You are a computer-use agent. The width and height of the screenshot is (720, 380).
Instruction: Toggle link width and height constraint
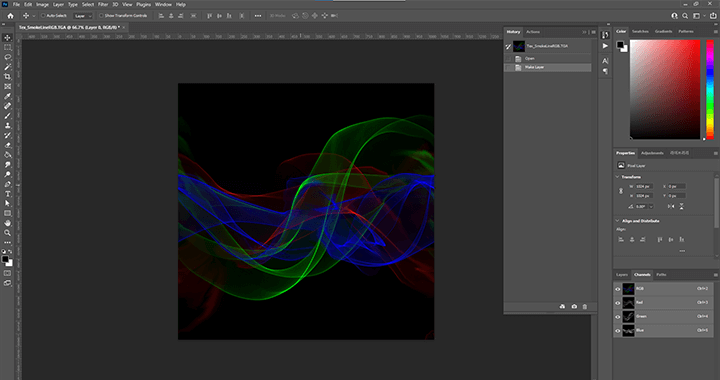tap(621, 191)
